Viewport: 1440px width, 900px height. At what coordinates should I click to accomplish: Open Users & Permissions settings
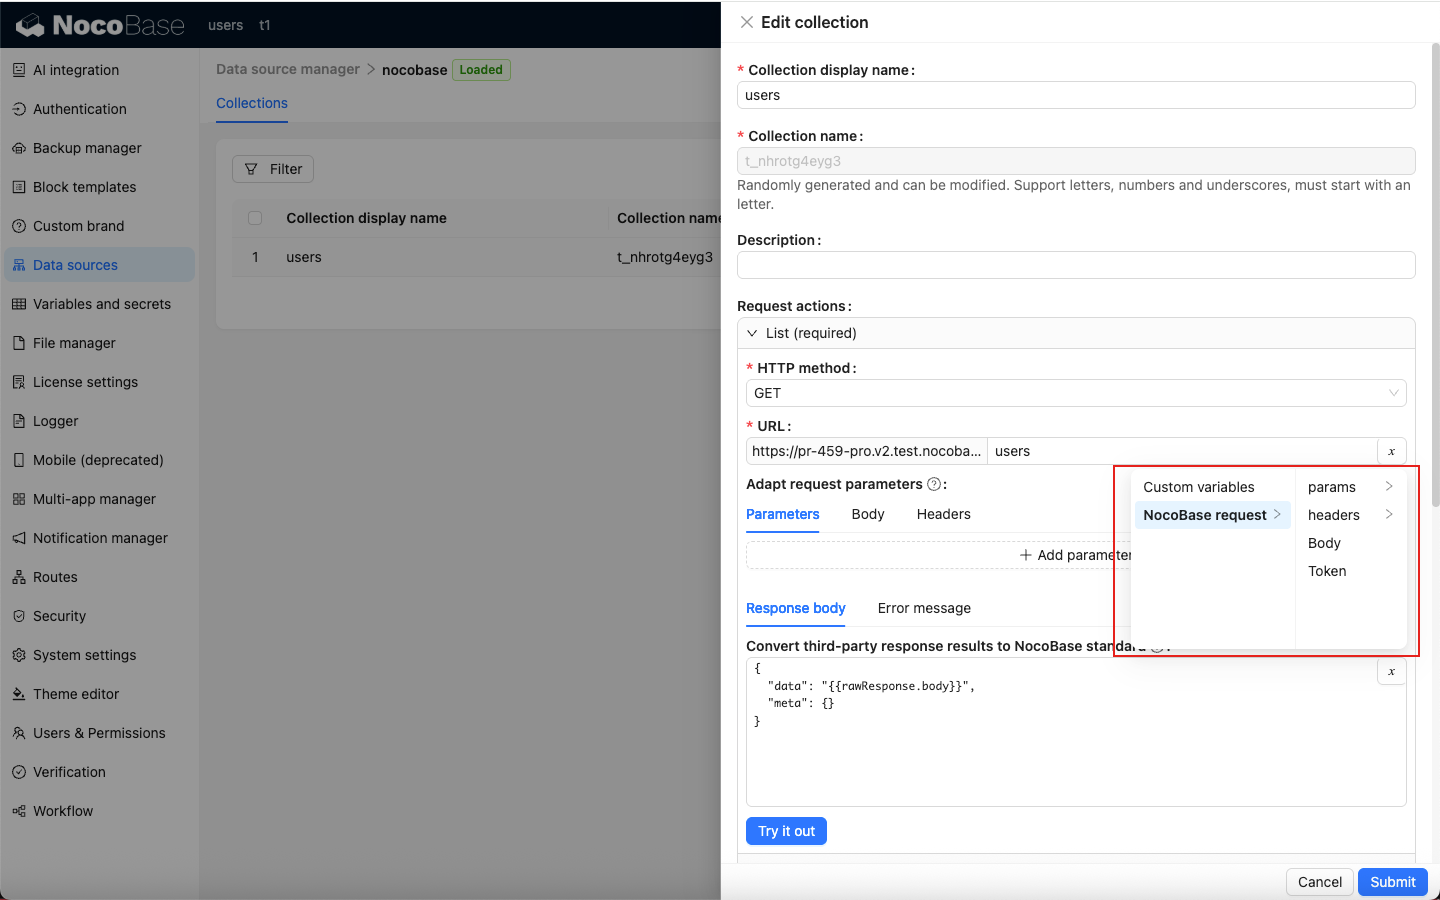(98, 733)
